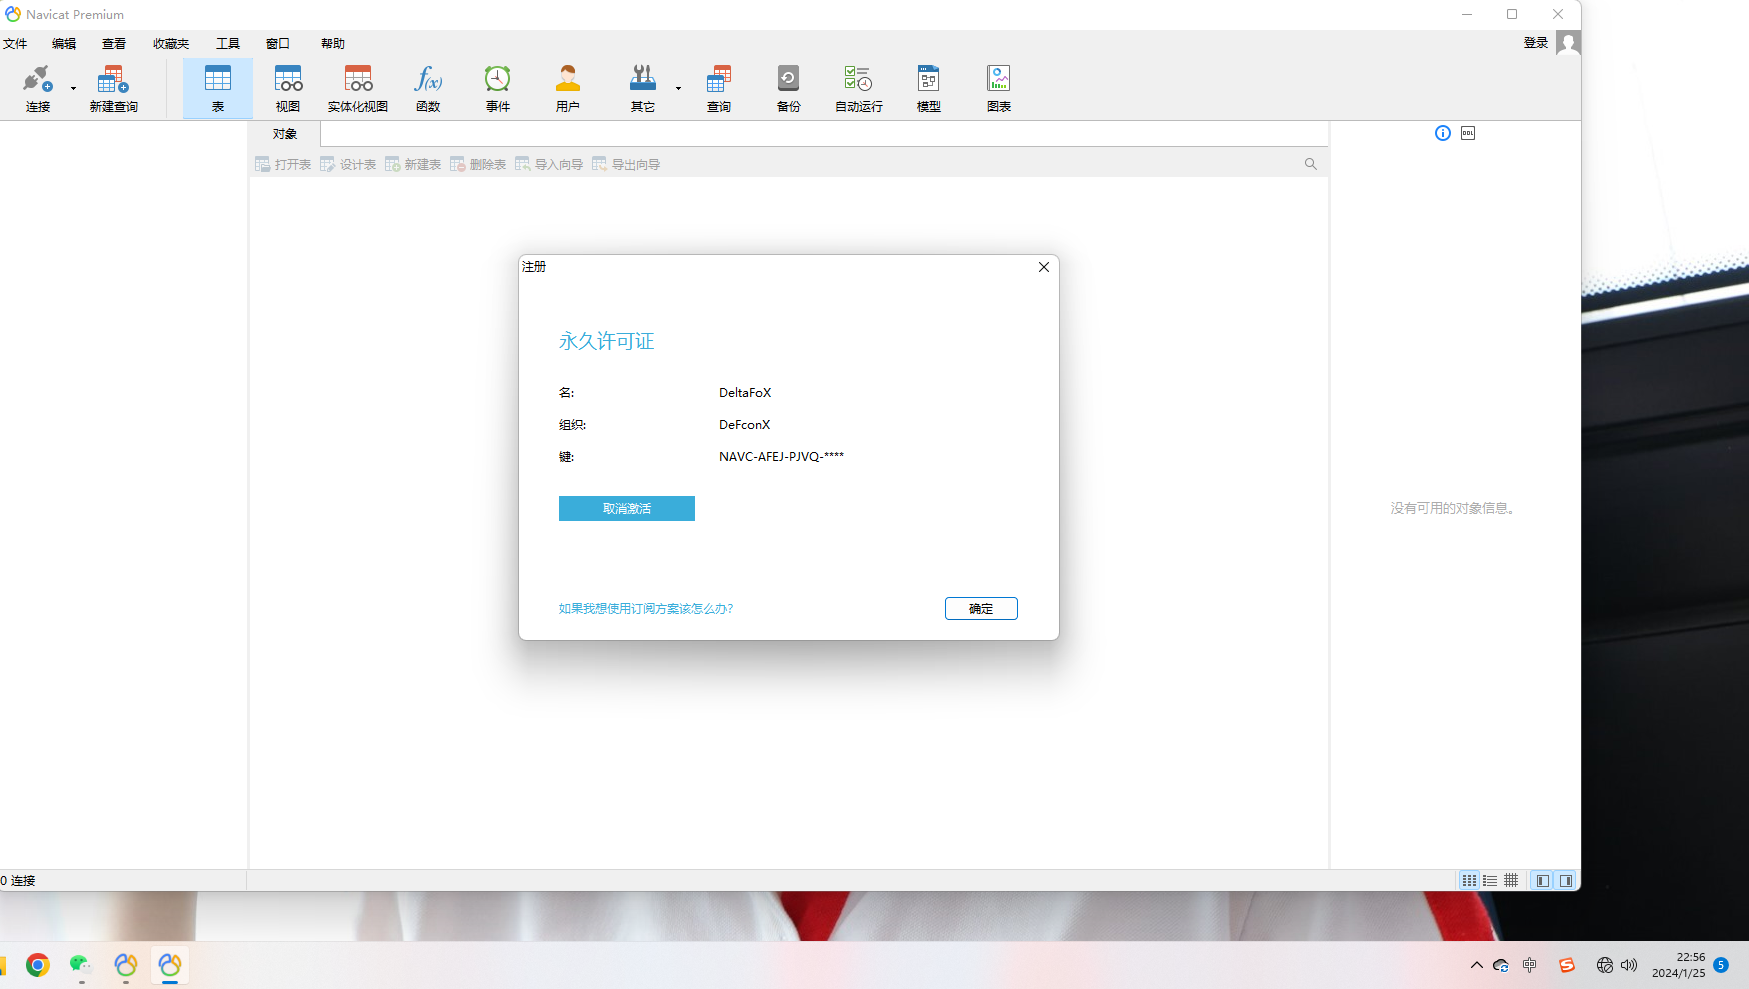1749x989 pixels.
Task: Open the 事件 events icon
Action: tap(498, 88)
